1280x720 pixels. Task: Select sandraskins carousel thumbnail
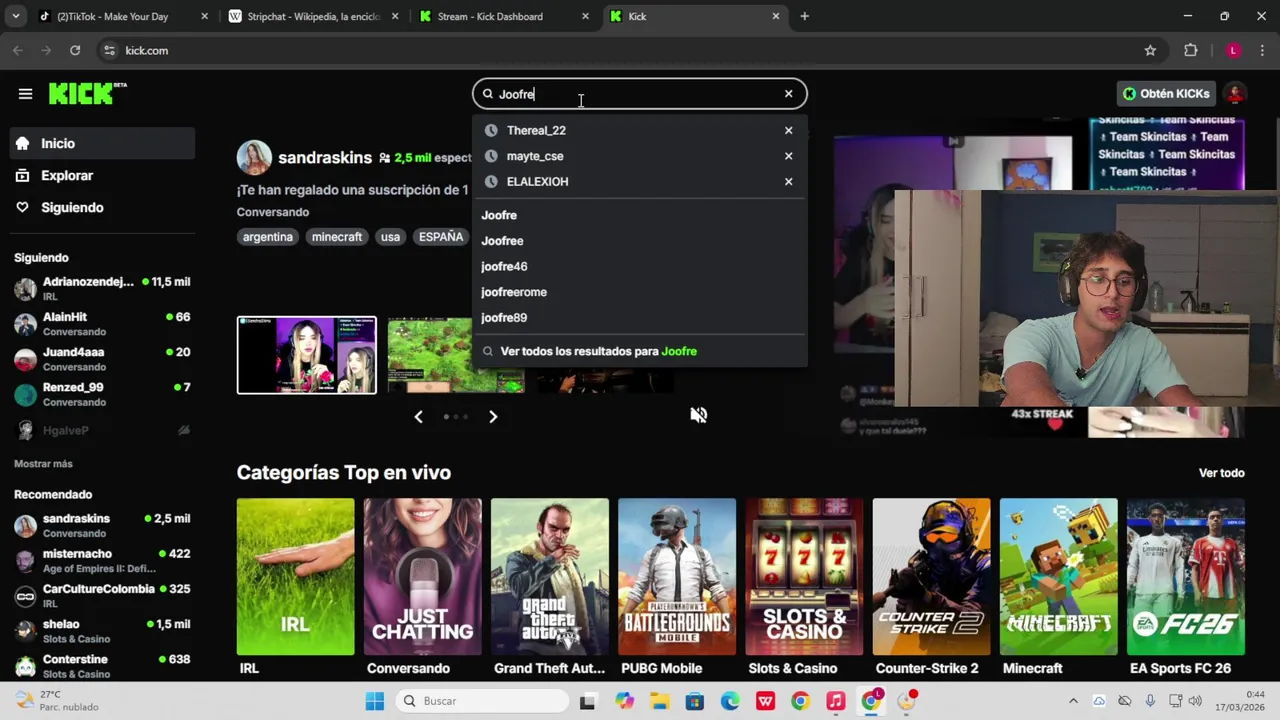(307, 355)
